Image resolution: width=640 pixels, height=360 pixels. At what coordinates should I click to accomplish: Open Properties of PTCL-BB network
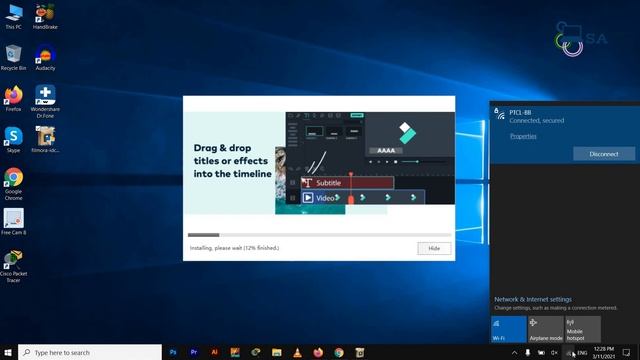[523, 136]
